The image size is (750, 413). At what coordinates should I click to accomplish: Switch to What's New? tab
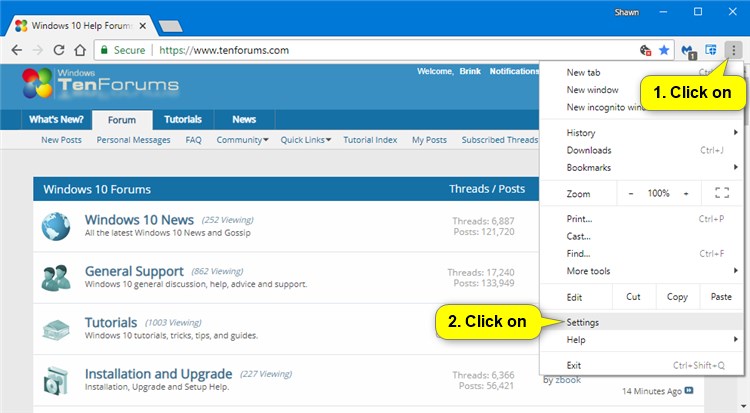tap(56, 120)
